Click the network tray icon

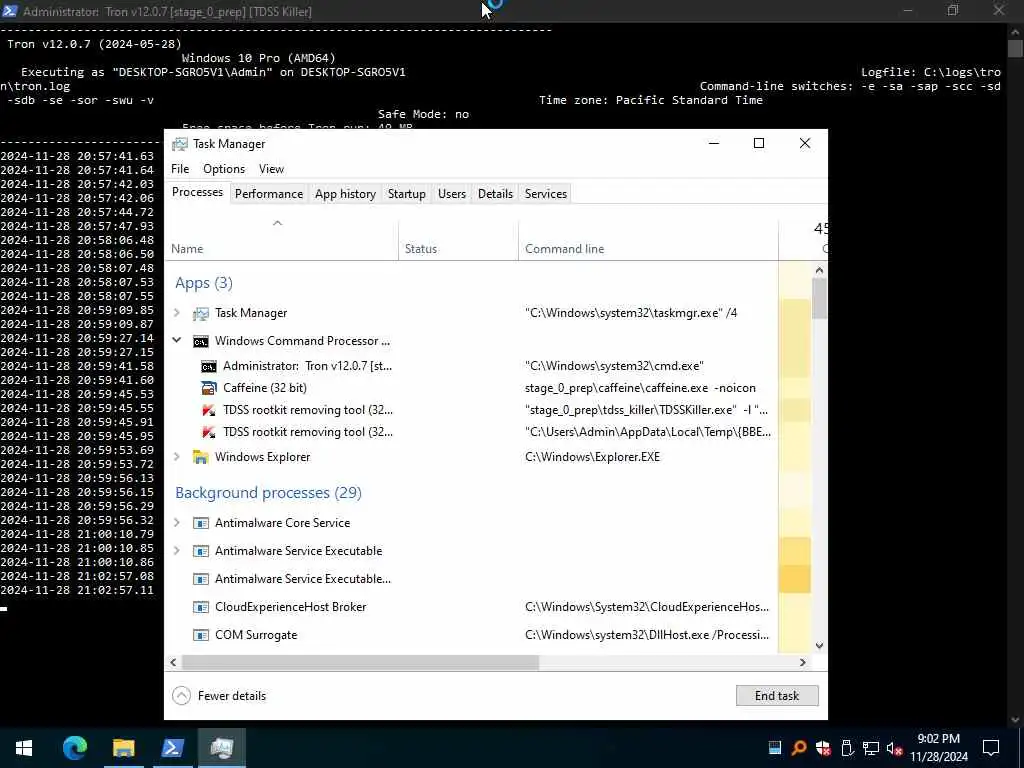coord(871,748)
